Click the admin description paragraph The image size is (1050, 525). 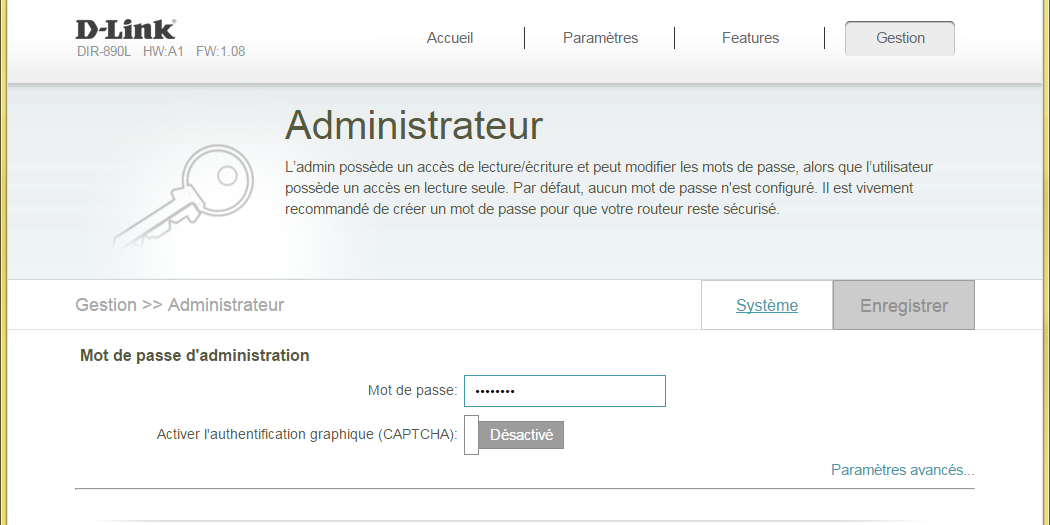[608, 188]
